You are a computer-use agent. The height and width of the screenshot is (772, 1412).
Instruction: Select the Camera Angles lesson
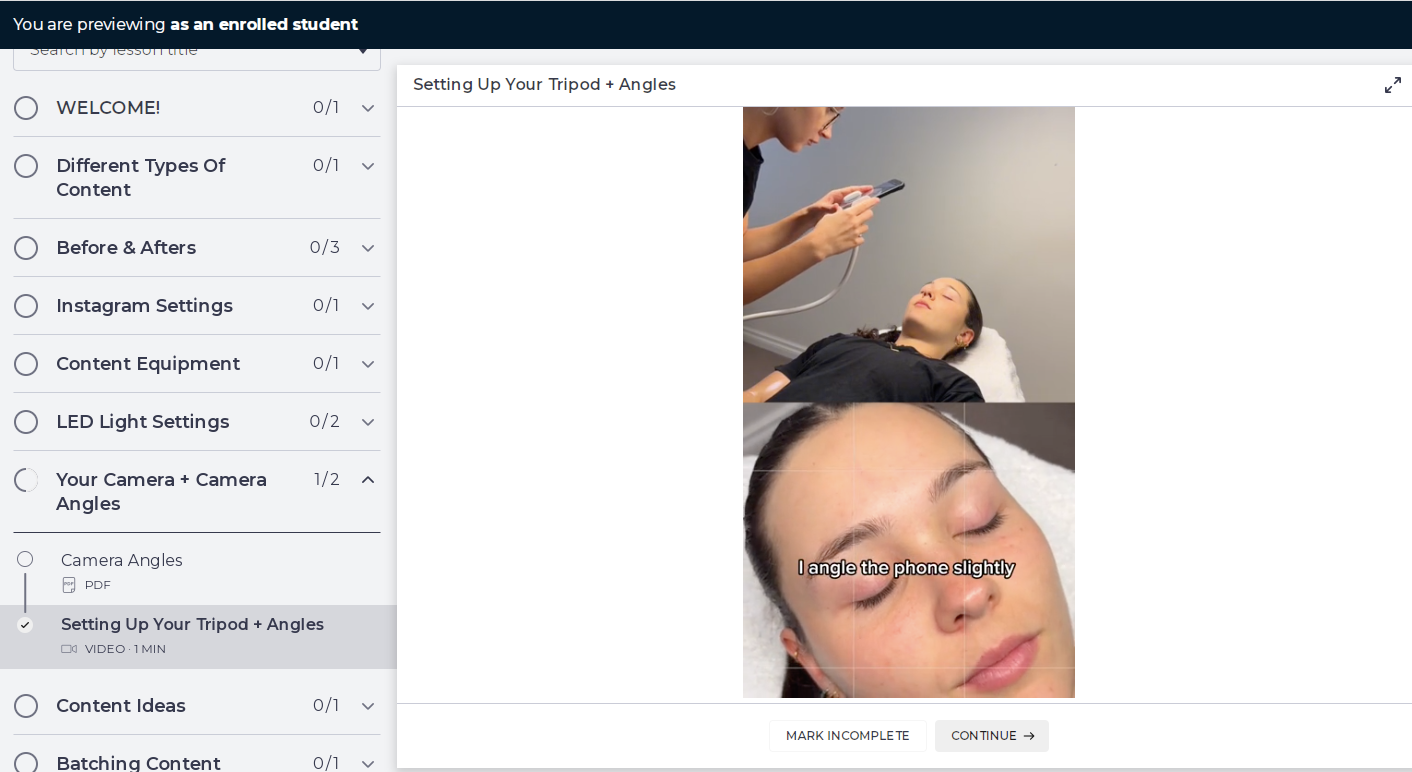[121, 560]
